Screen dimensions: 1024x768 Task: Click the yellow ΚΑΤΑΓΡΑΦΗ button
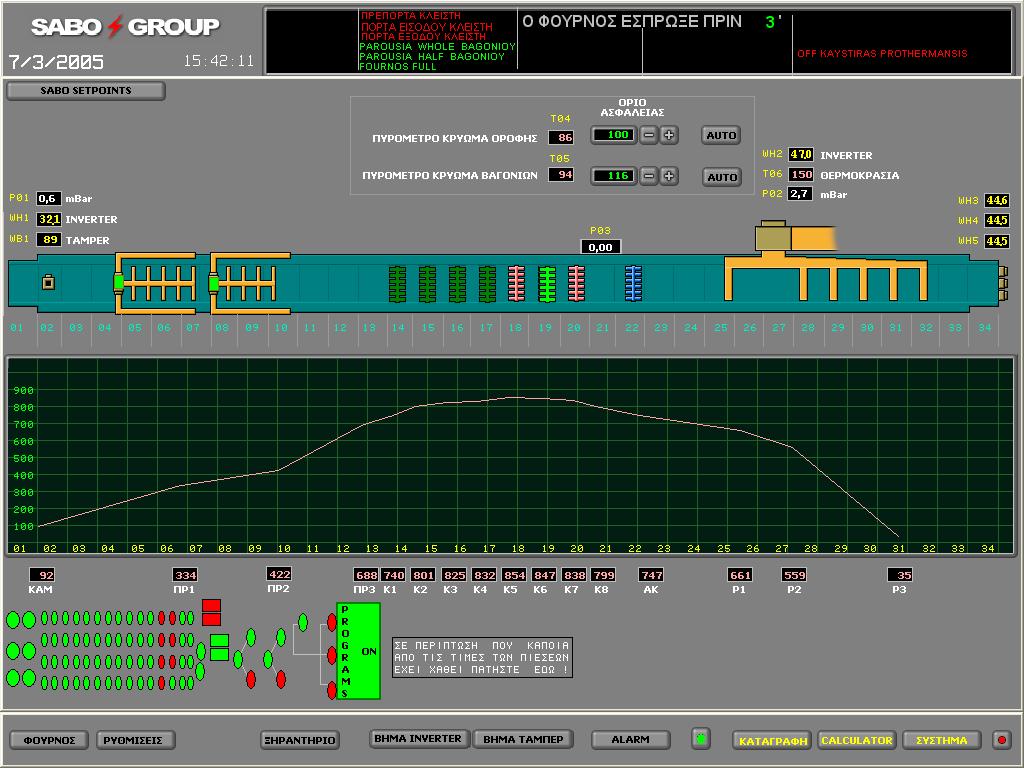[773, 740]
